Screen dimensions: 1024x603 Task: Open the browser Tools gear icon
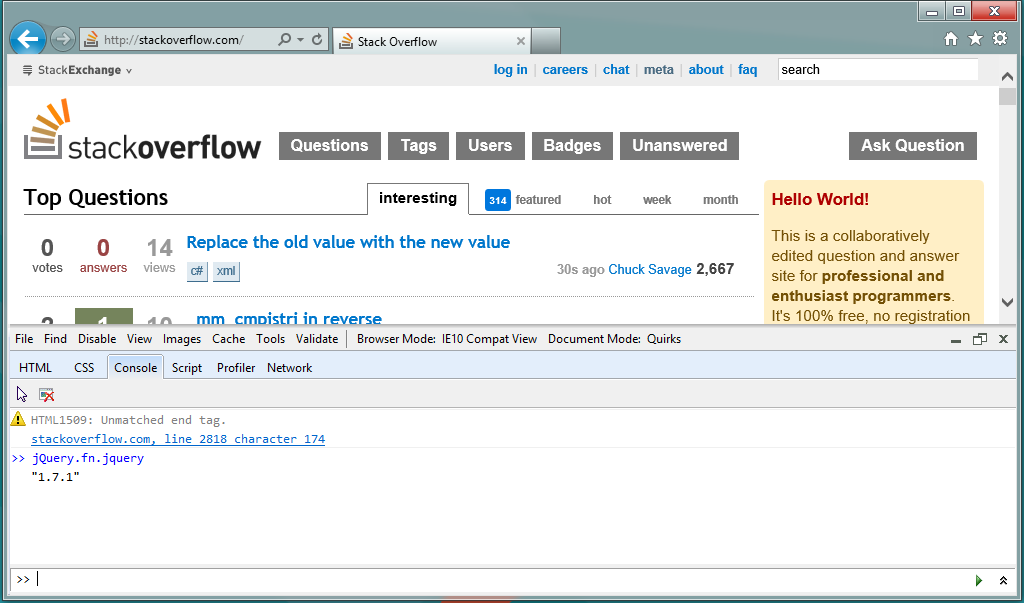[x=1000, y=39]
